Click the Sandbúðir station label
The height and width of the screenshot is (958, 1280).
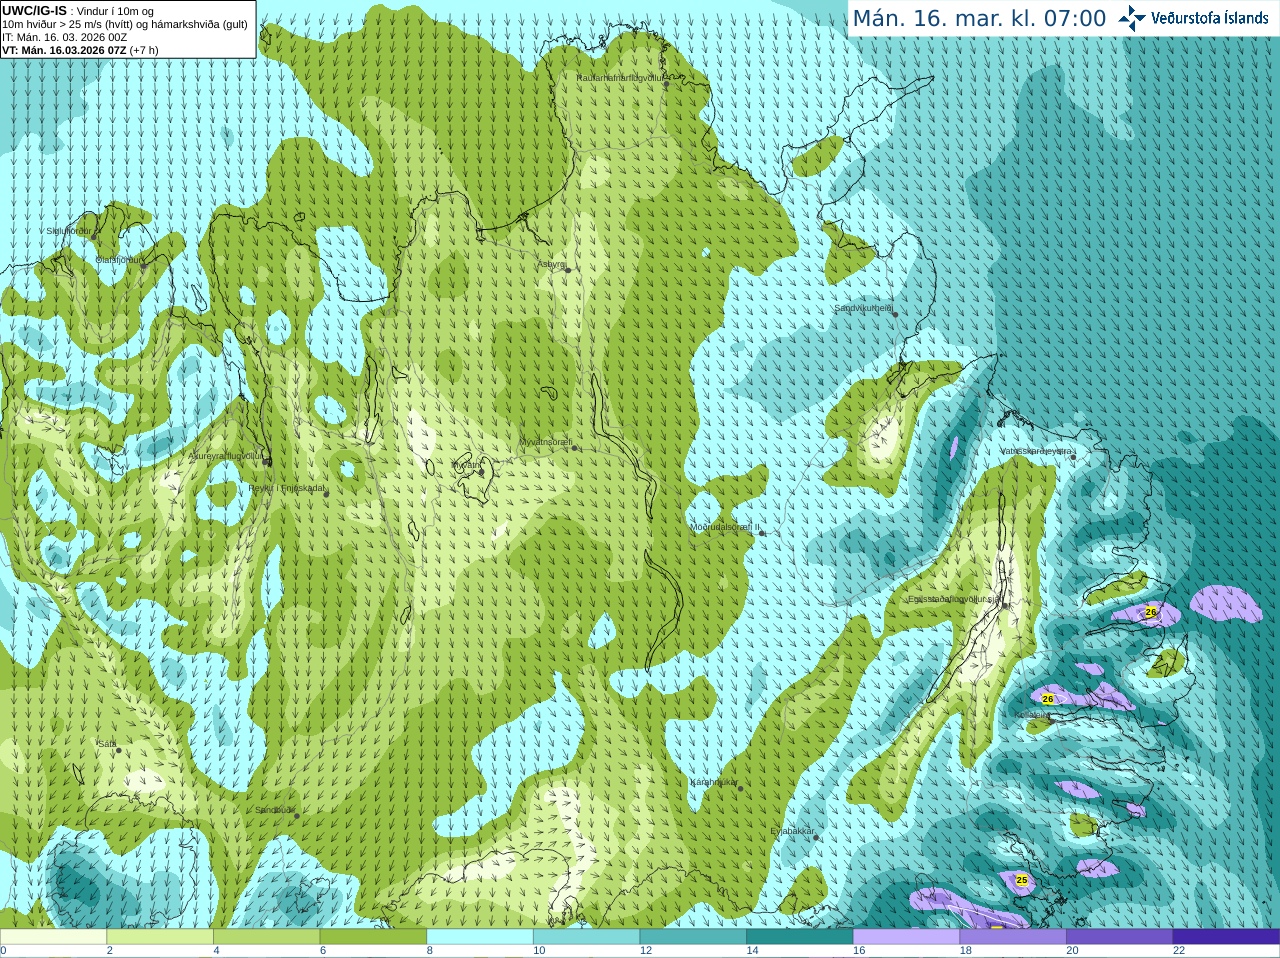[275, 810]
